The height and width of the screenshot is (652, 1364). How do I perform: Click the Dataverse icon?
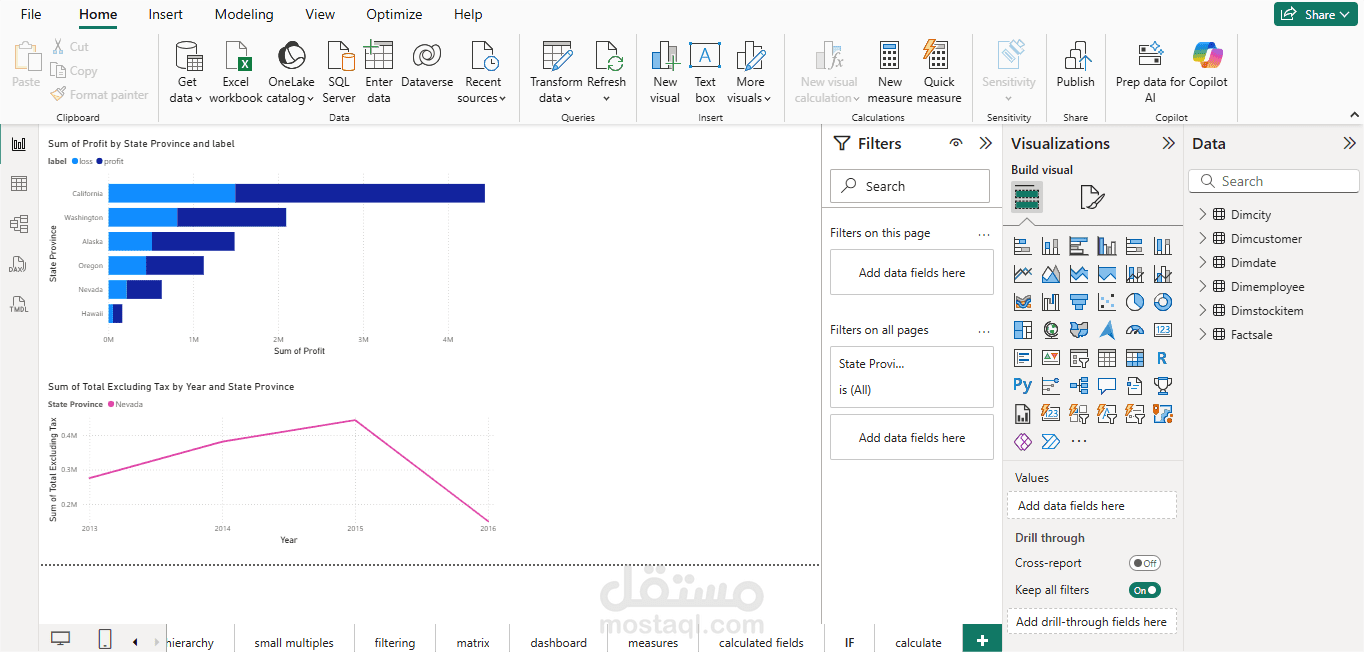tap(427, 56)
